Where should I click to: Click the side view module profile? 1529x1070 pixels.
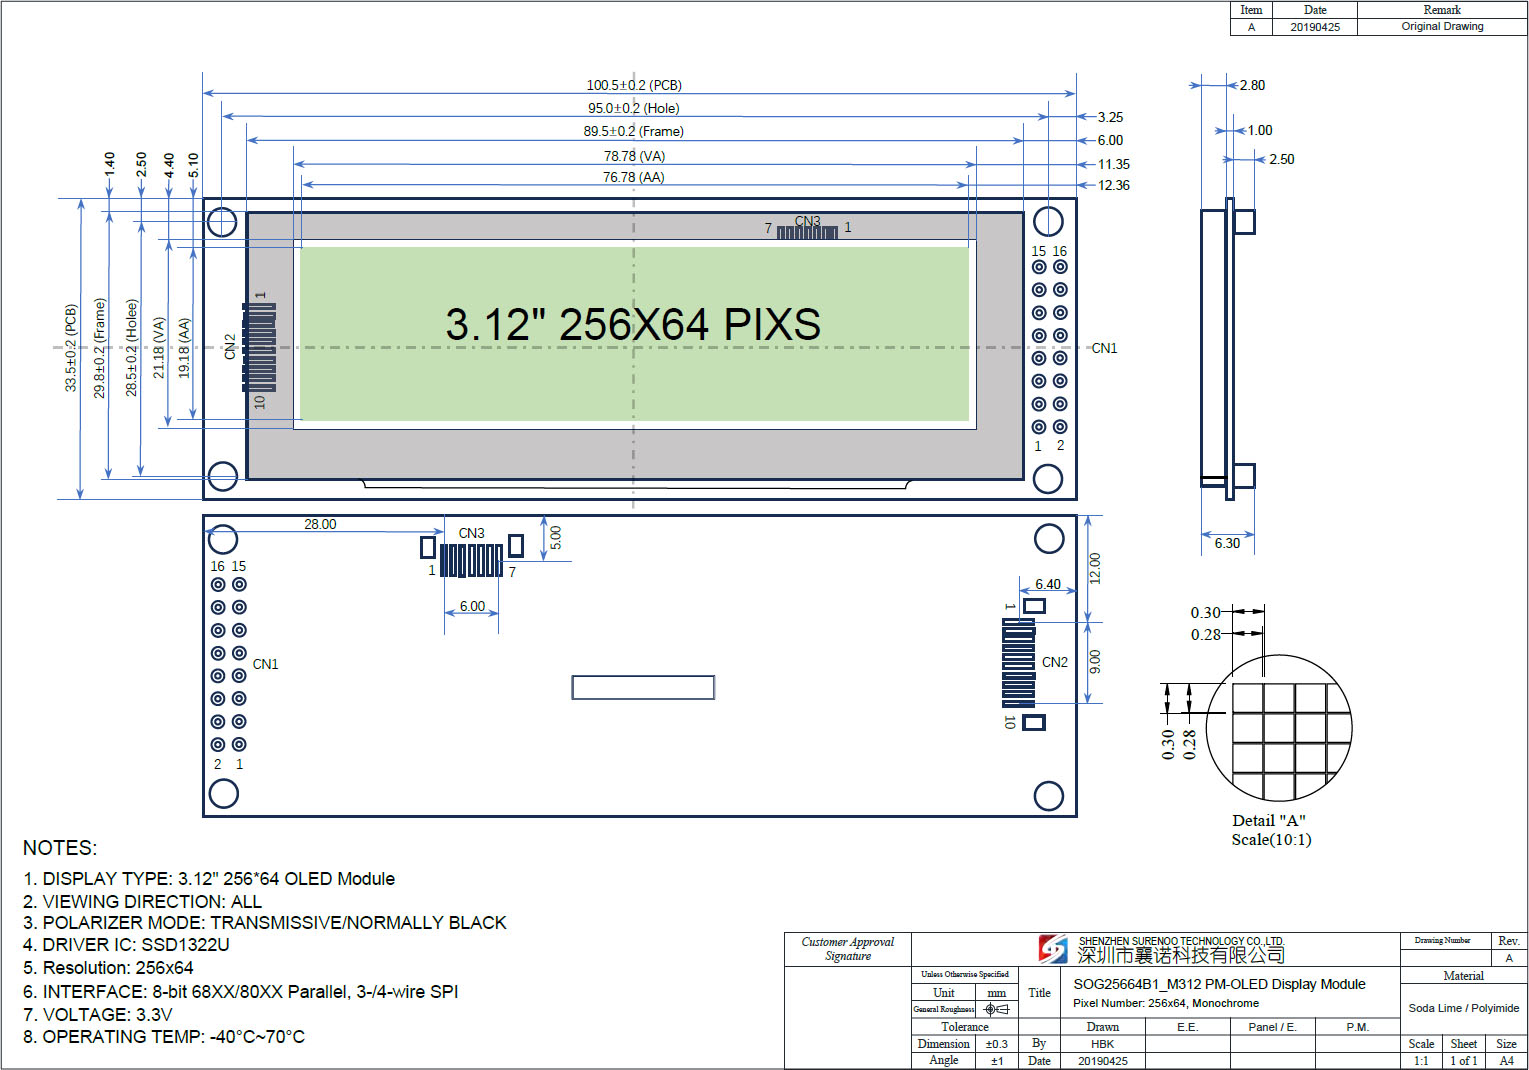[x=1228, y=348]
